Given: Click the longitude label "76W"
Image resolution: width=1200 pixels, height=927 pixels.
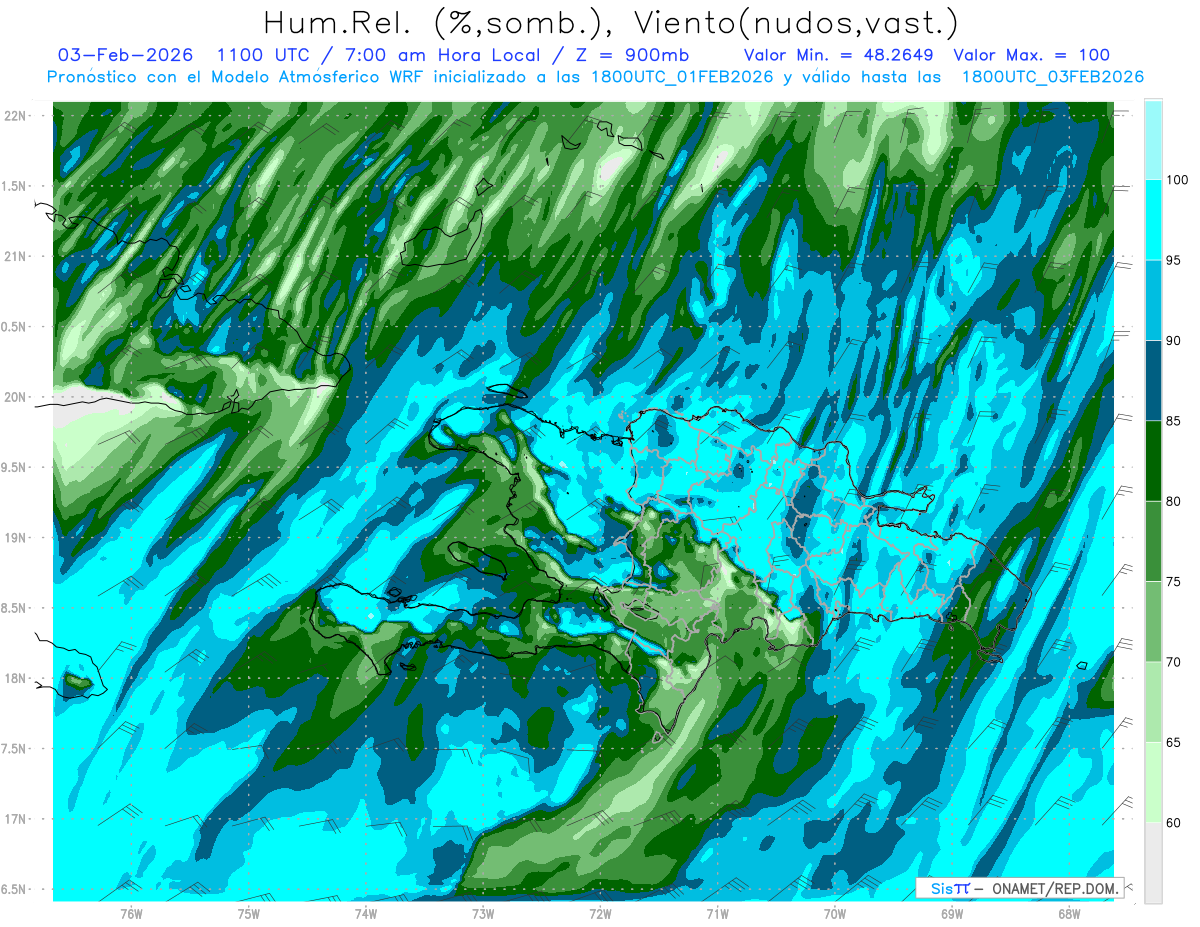Looking at the screenshot, I should (x=131, y=913).
